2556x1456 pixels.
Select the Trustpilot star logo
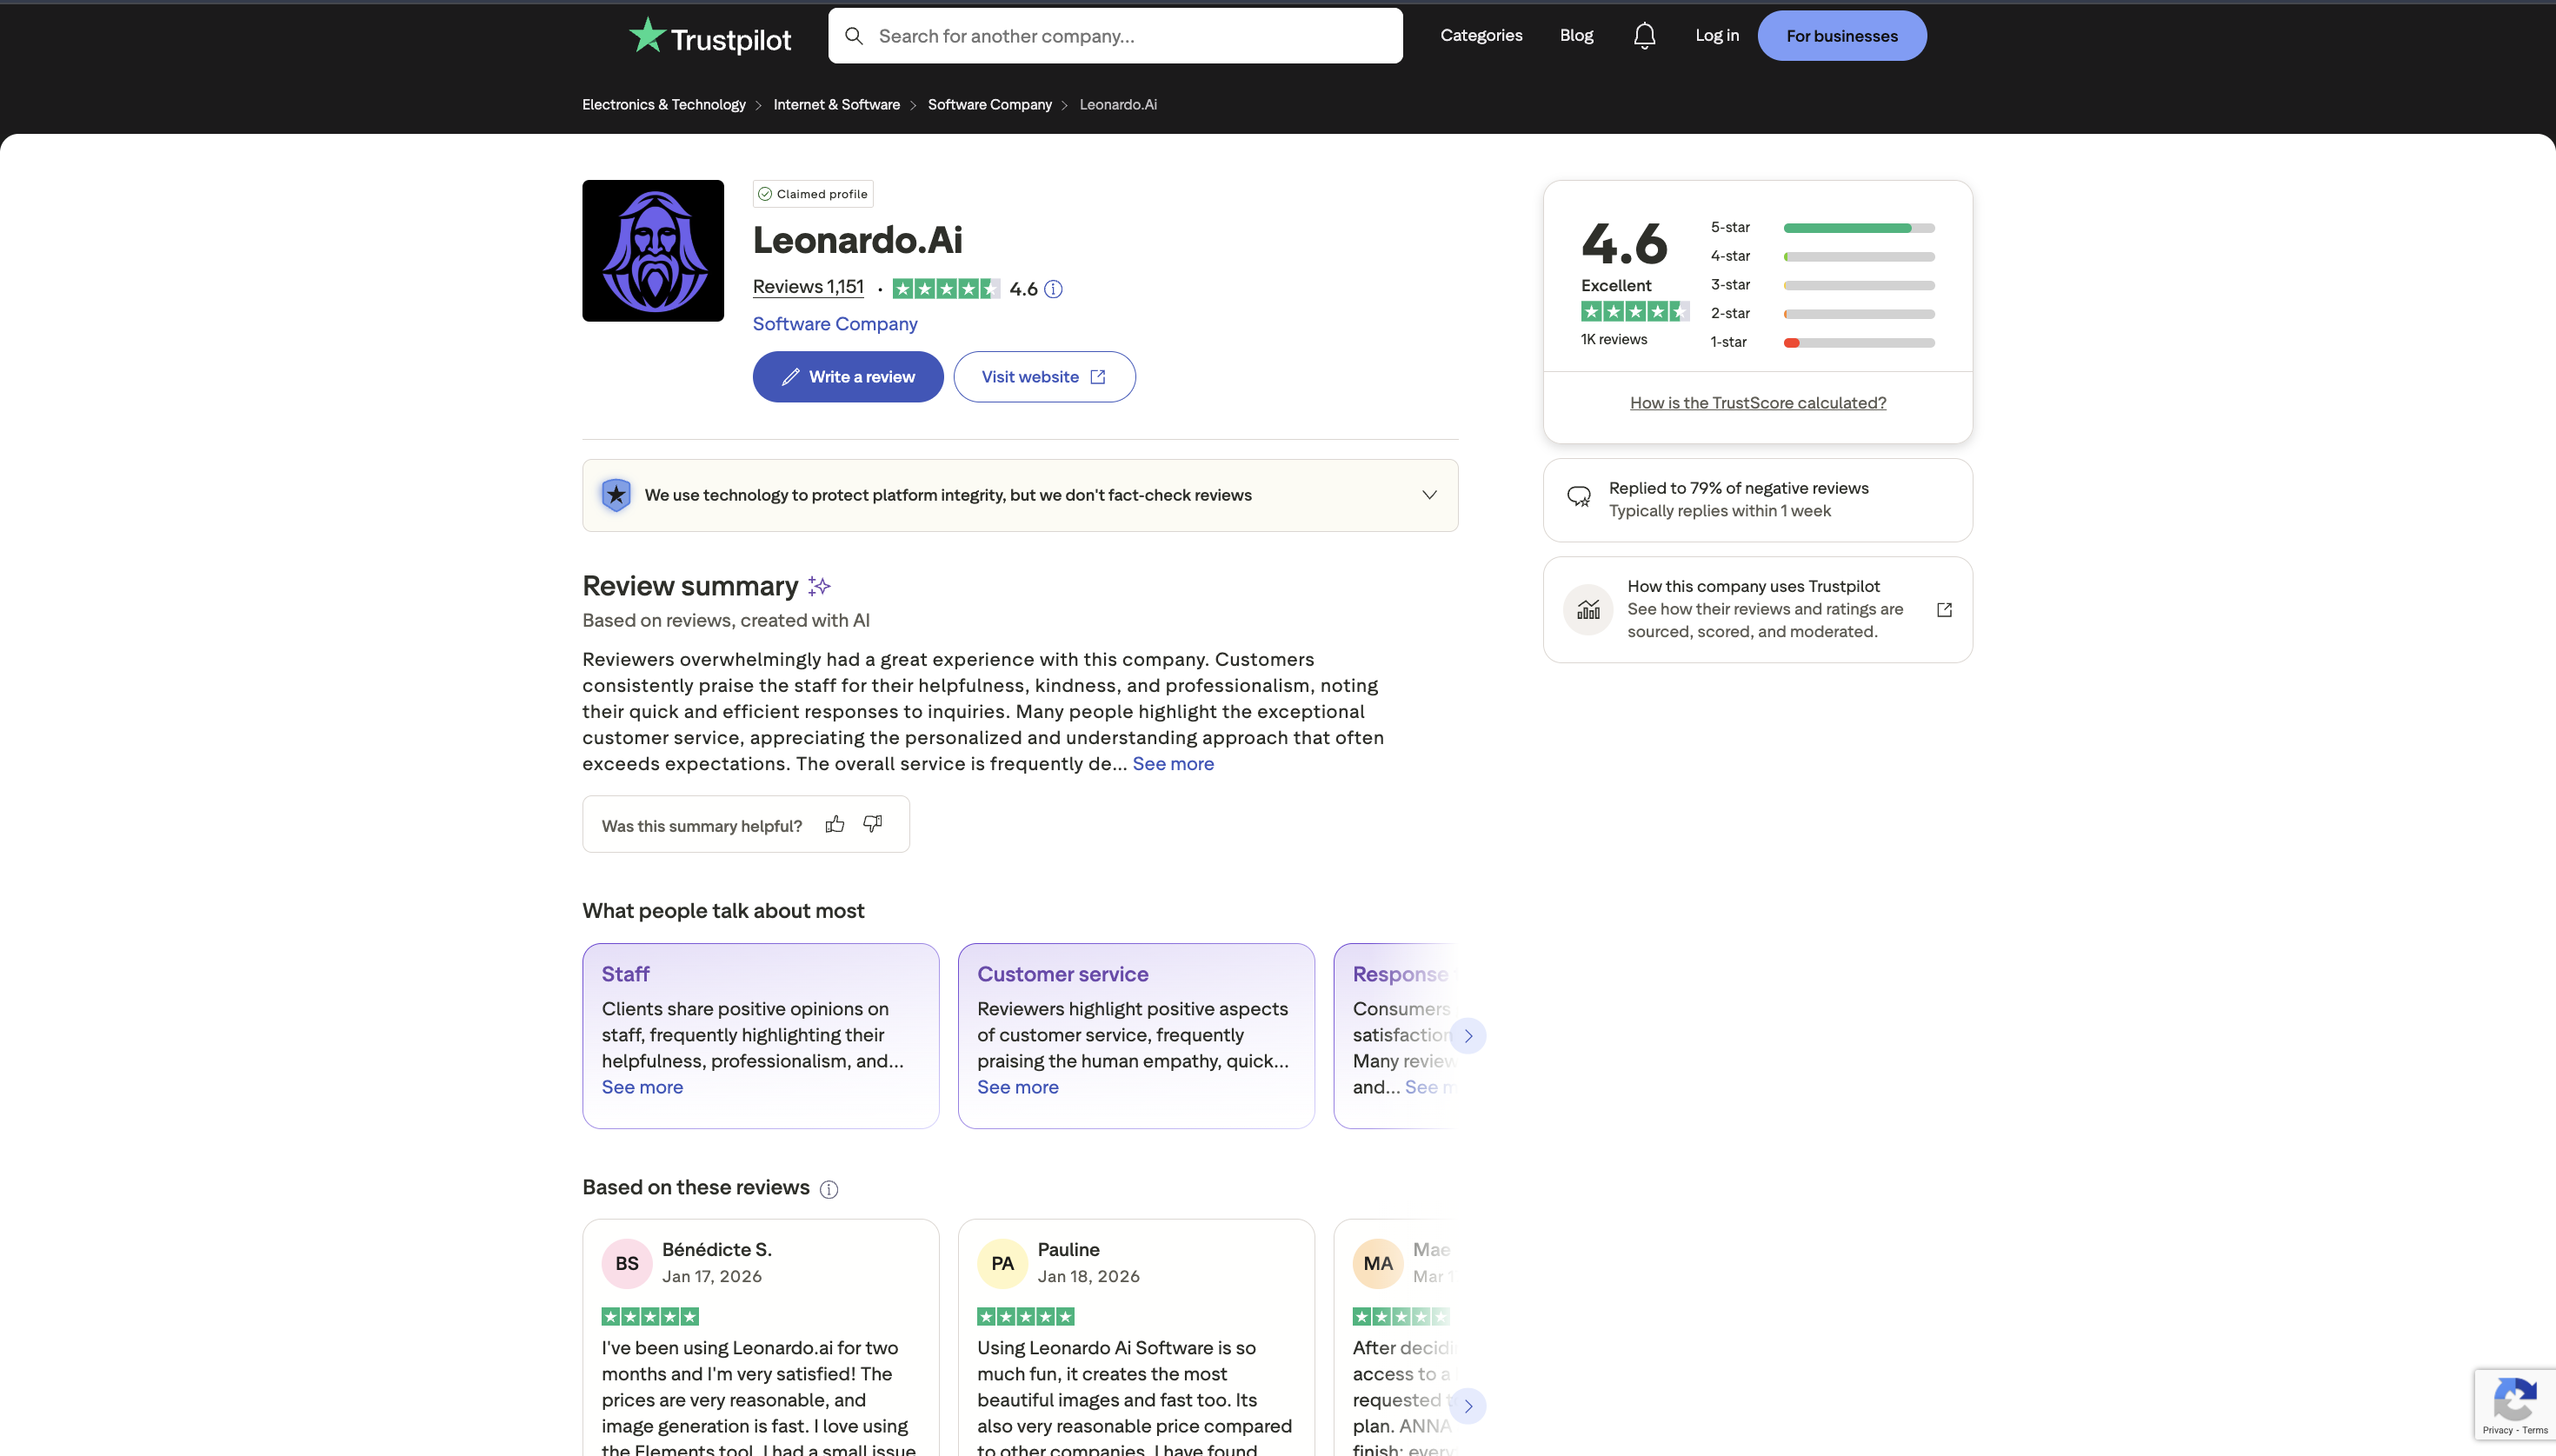pos(646,35)
